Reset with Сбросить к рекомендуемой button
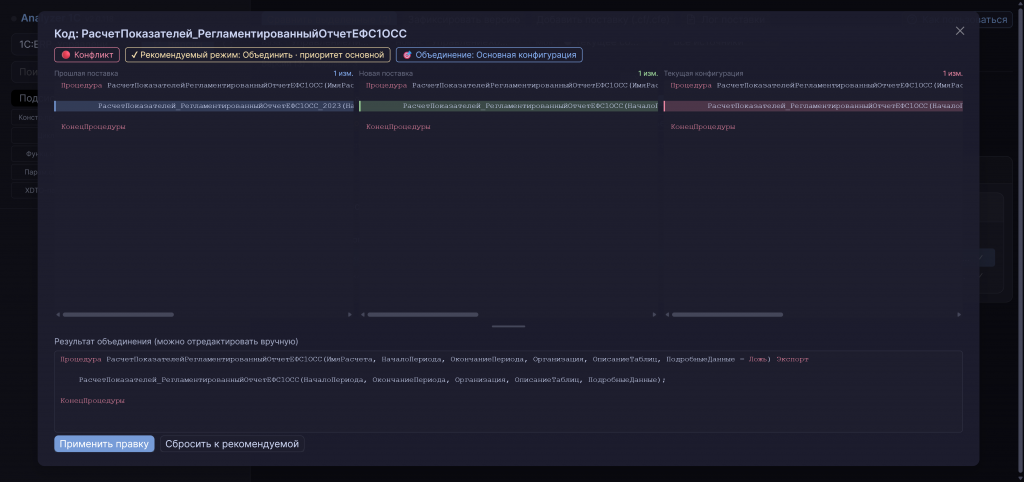Viewport: 1024px width, 482px height. [232, 444]
